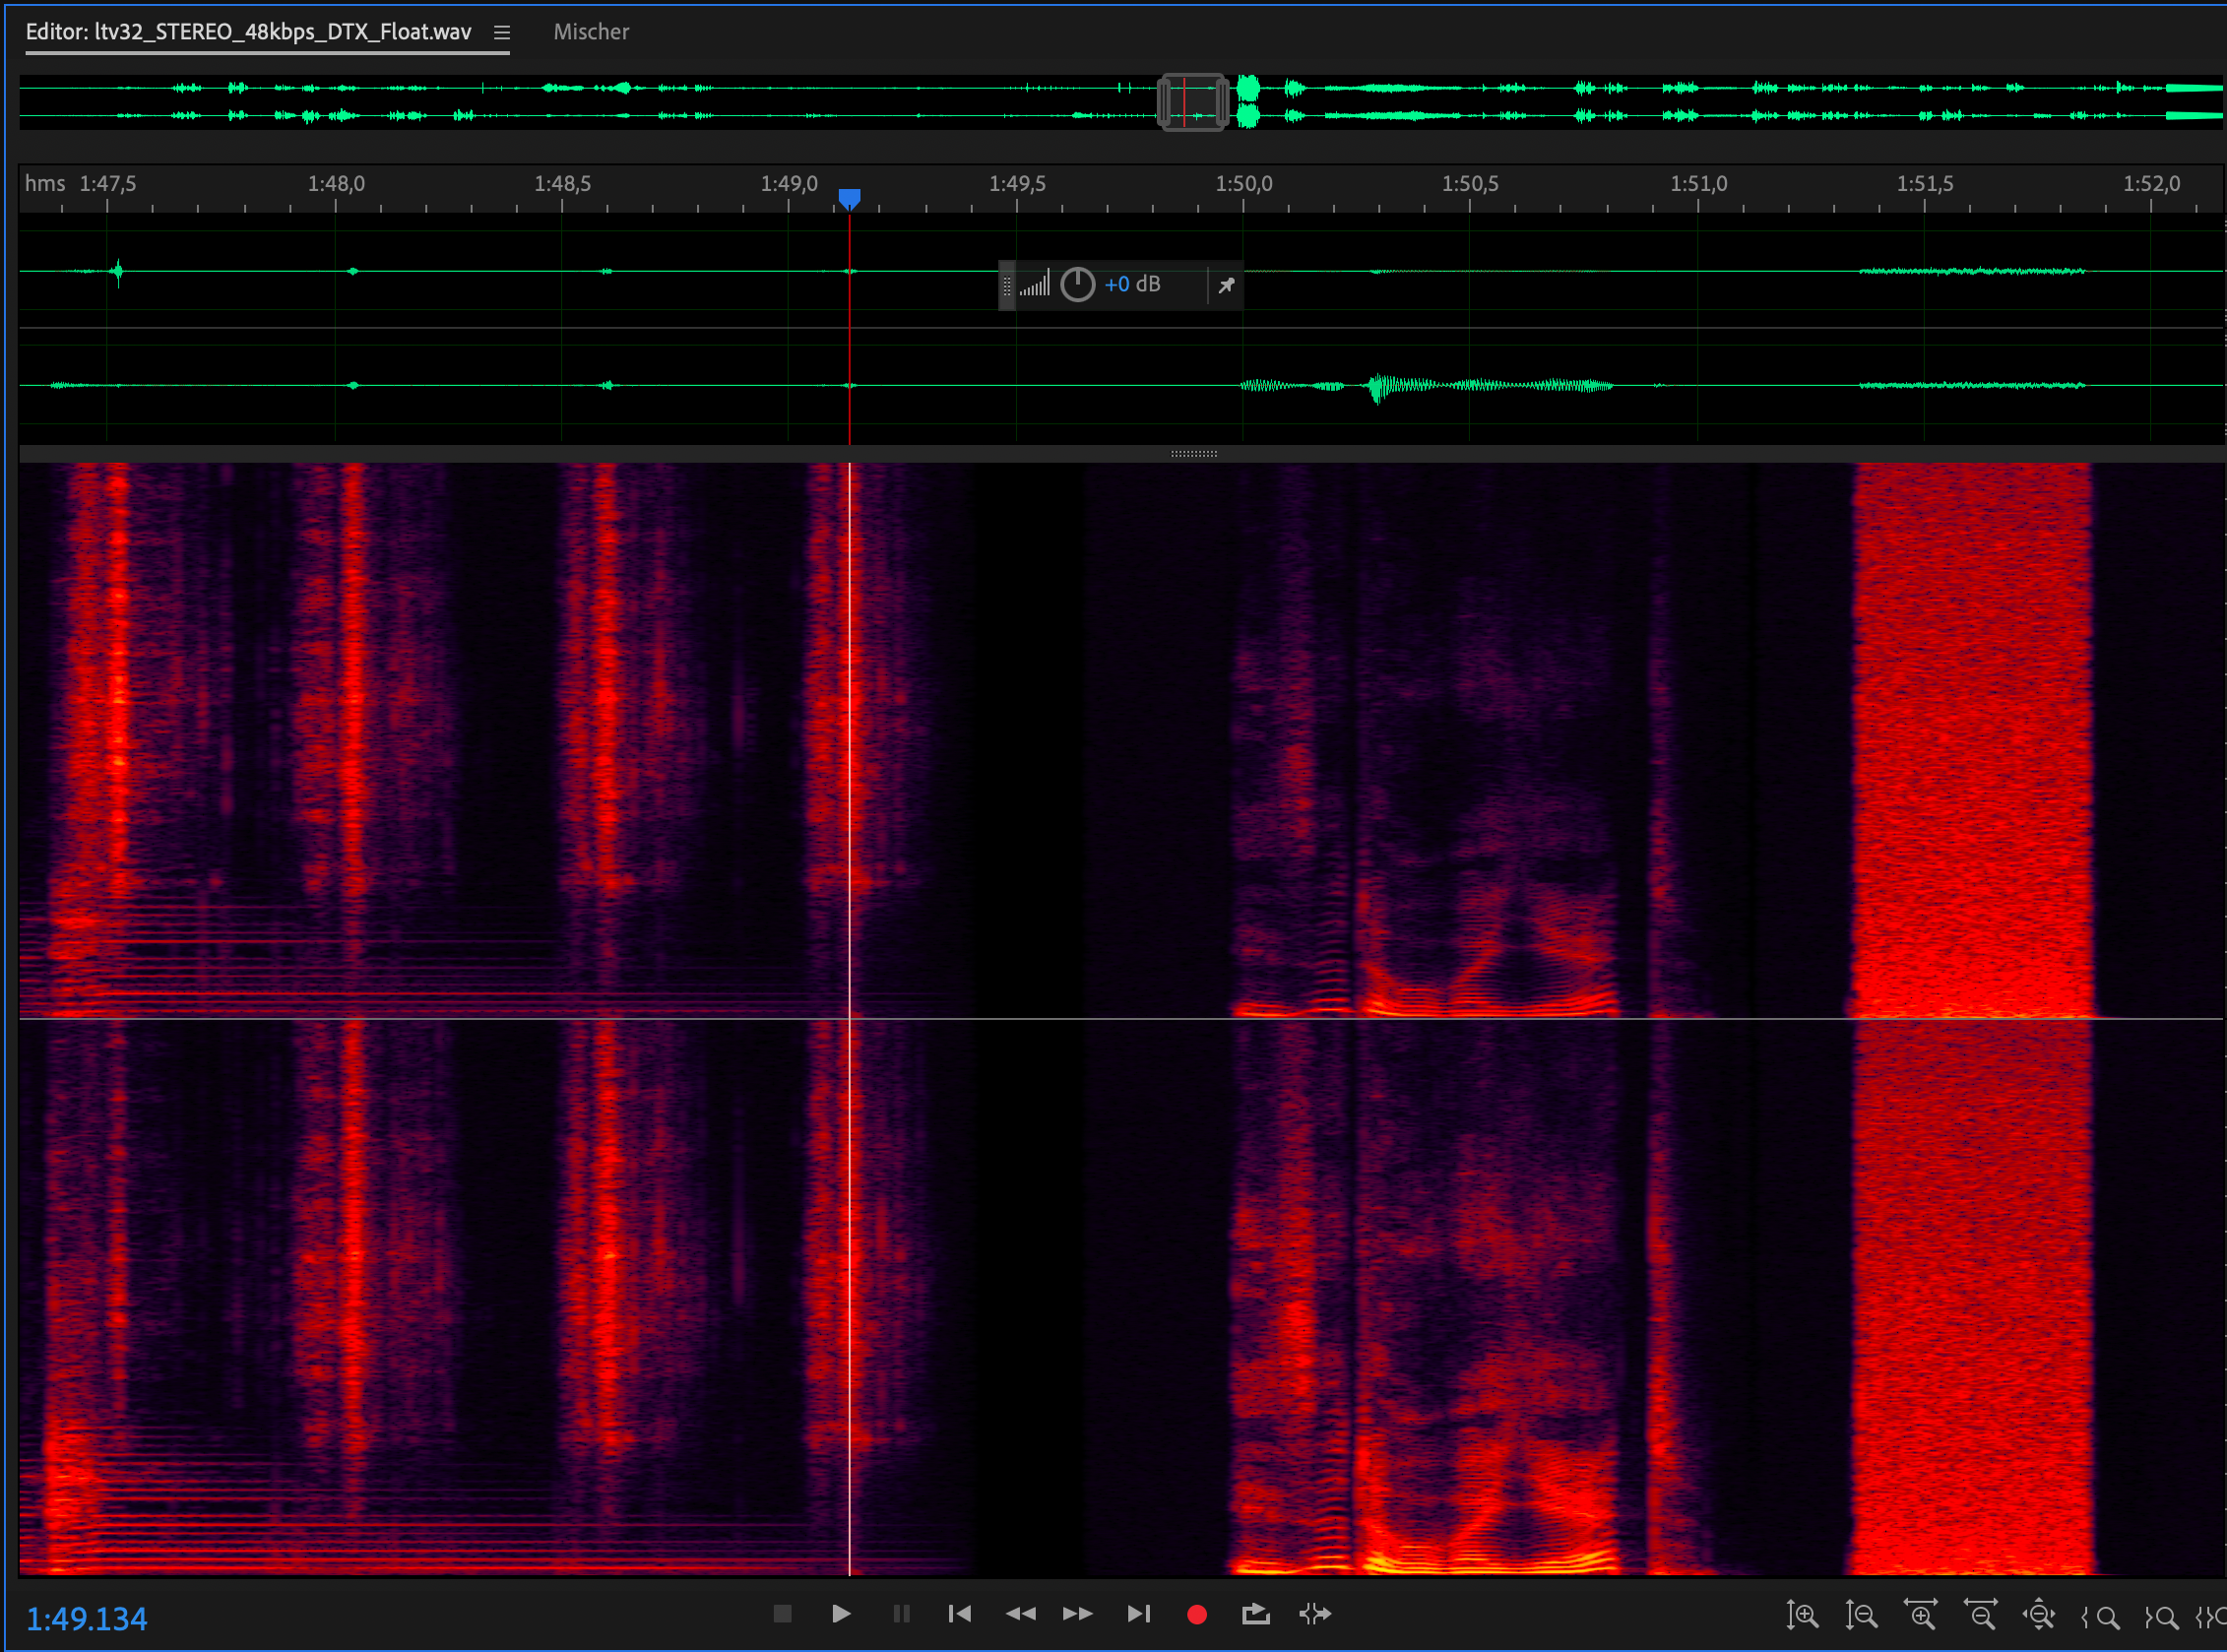
Task: Click the Rewind transport icon
Action: [x=1020, y=1613]
